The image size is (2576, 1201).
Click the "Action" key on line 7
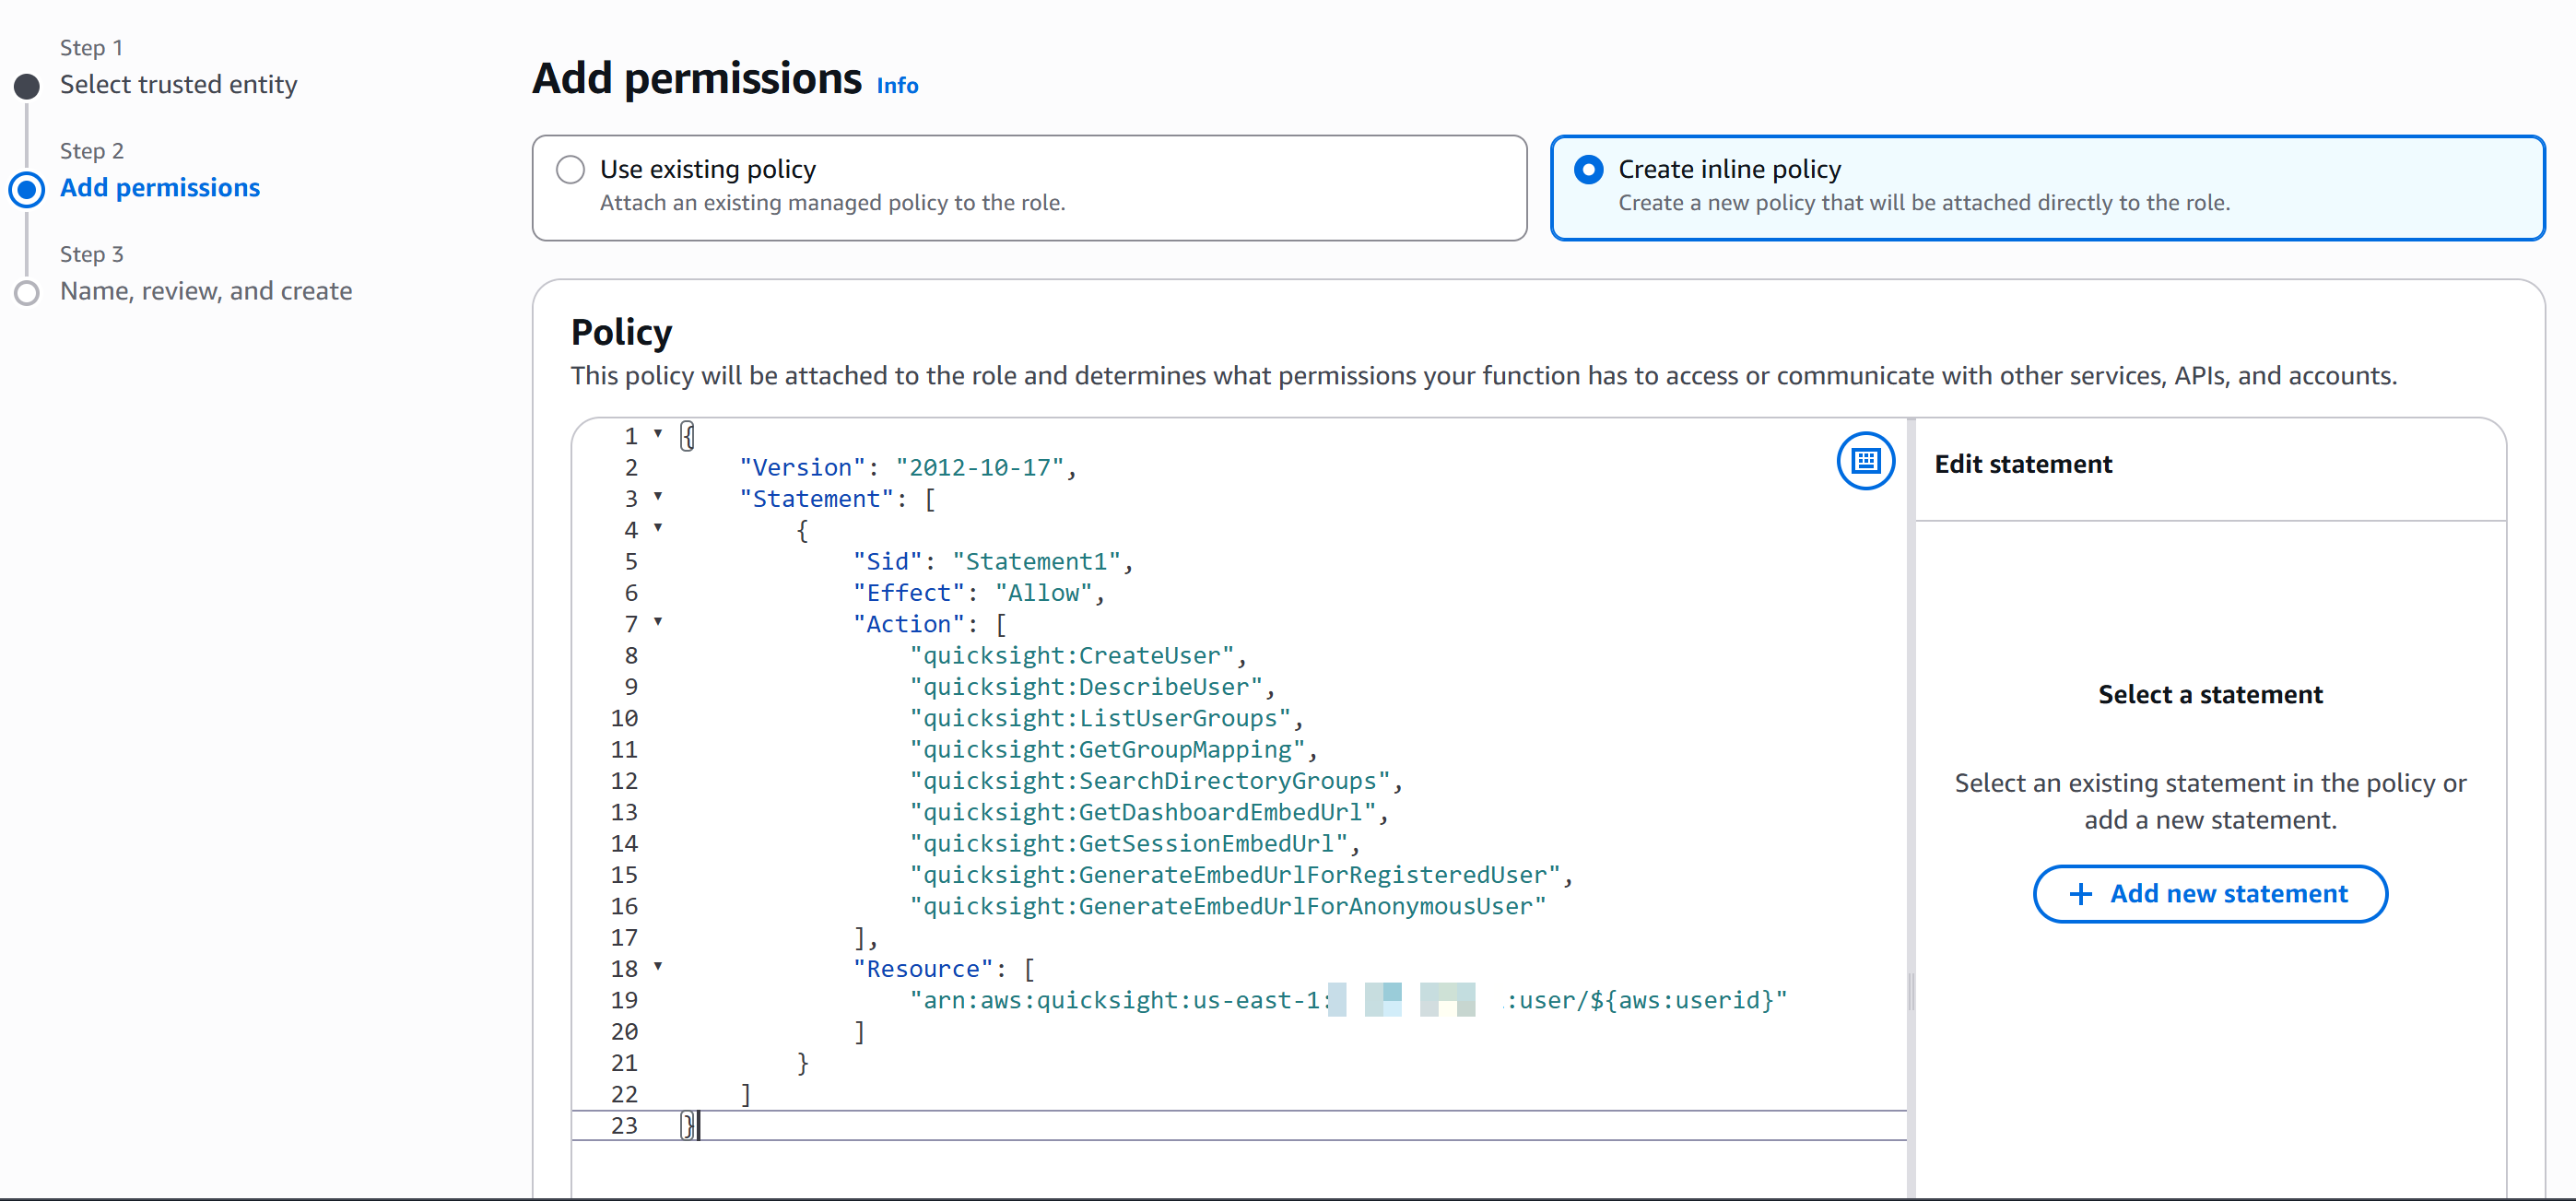click(x=909, y=624)
